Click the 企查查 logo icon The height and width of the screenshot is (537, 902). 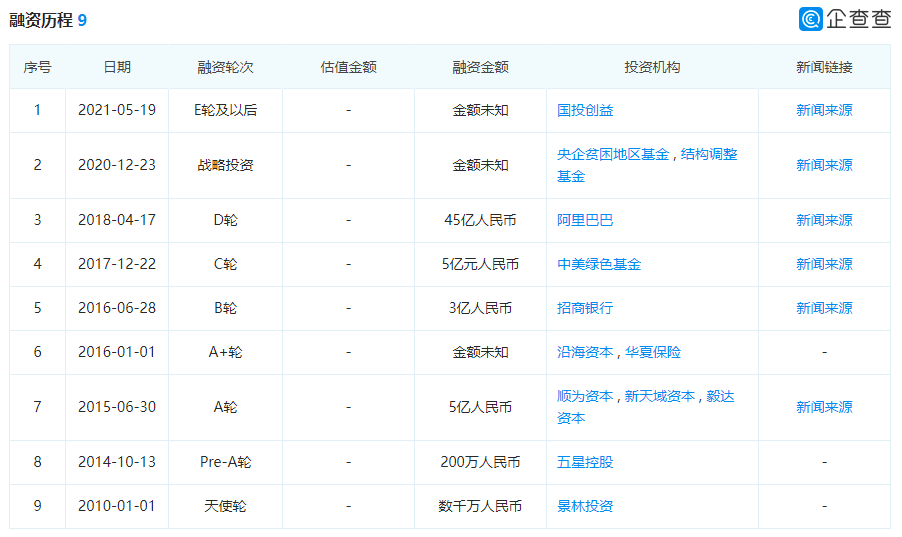[811, 19]
